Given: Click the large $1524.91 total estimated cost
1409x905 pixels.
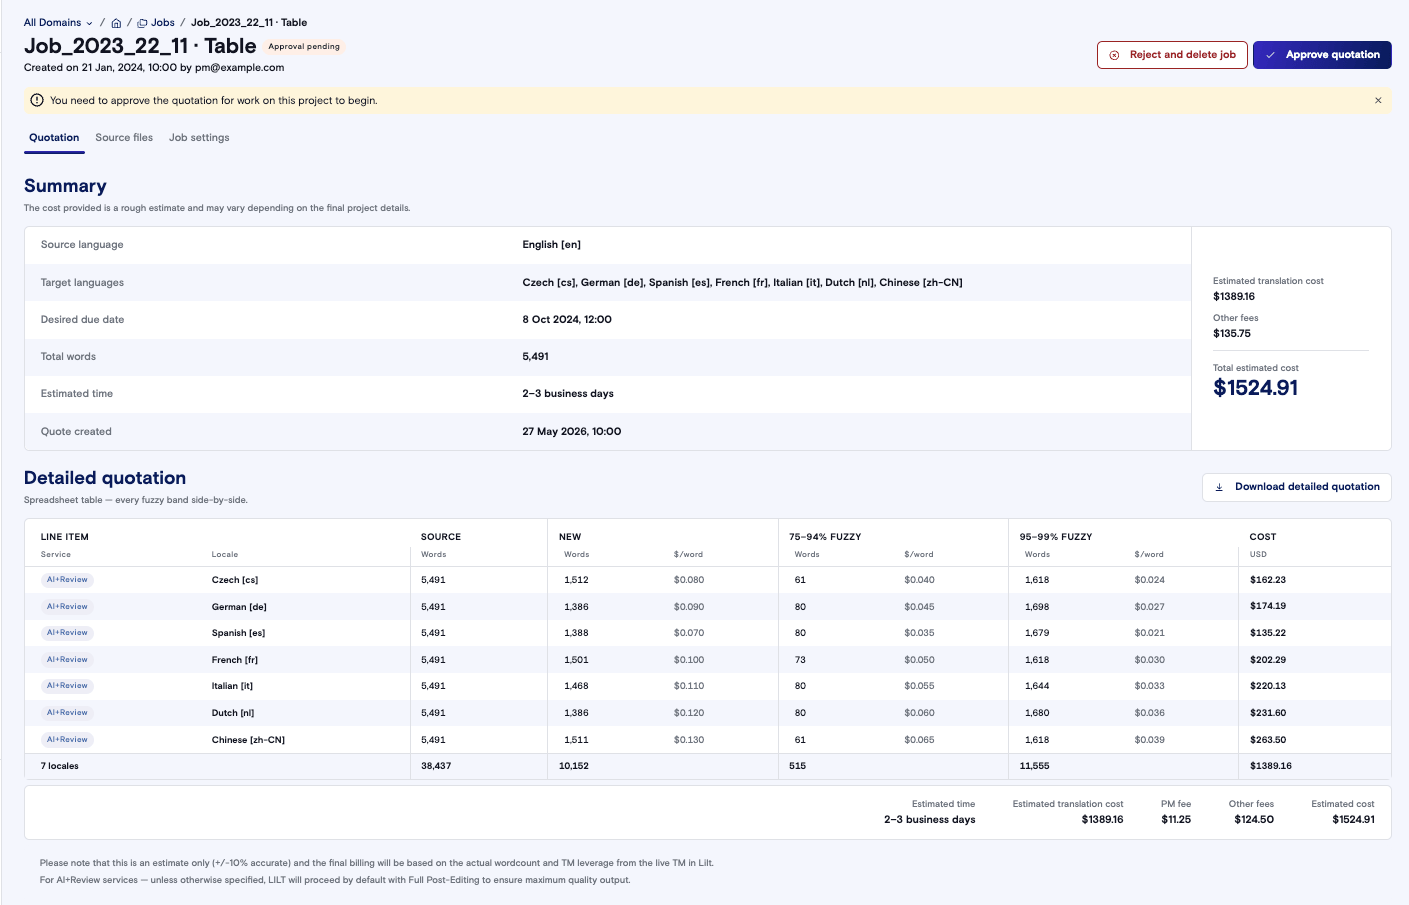Looking at the screenshot, I should click(1256, 388).
